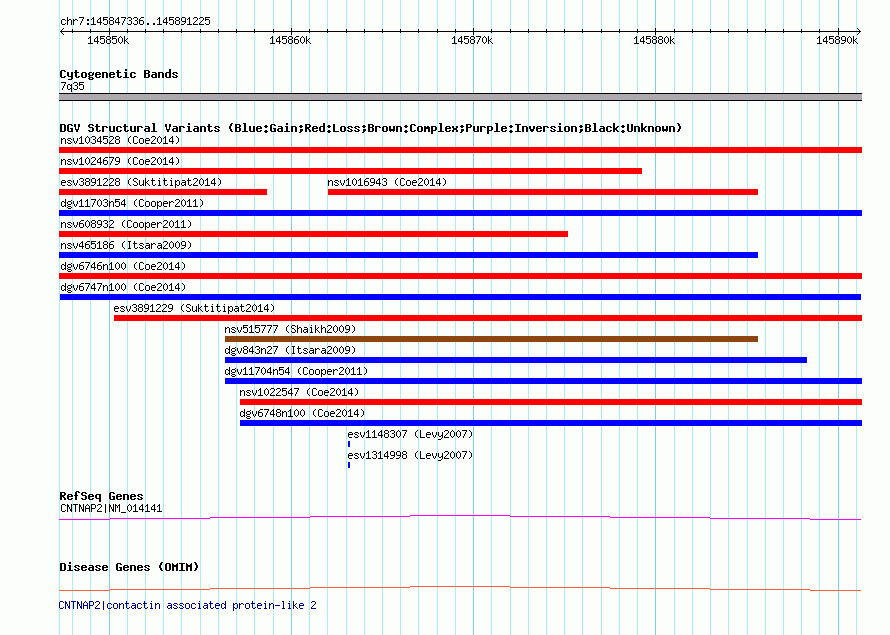Click the brown complex bar of nsv515777
Viewport: 890px width, 635px height.
click(492, 339)
